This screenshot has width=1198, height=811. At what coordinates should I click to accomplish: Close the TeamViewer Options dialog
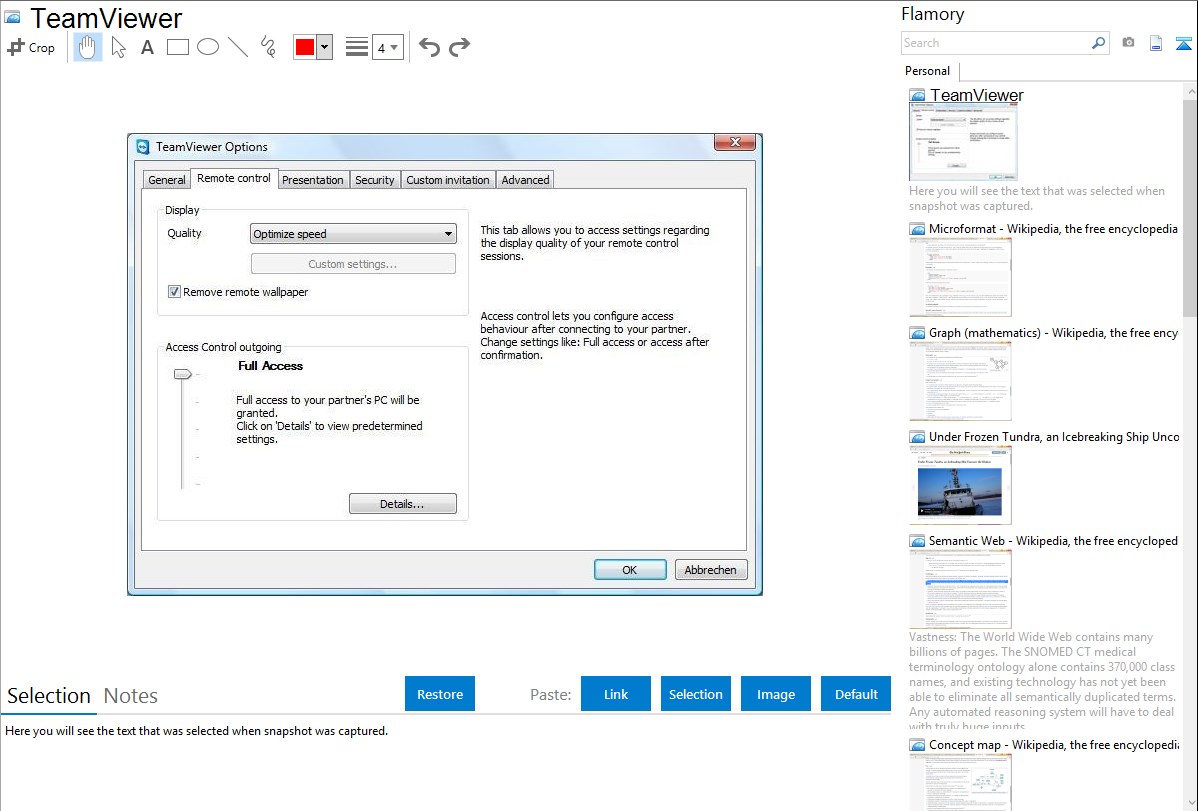point(735,142)
